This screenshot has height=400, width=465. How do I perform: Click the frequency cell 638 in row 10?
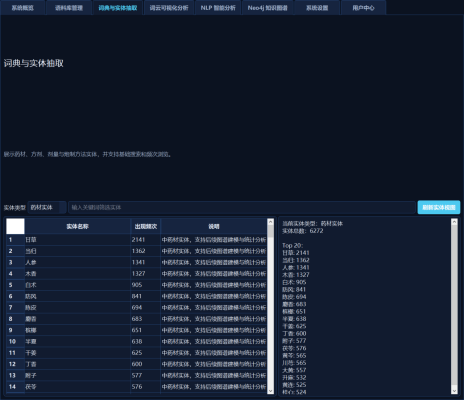pos(146,342)
